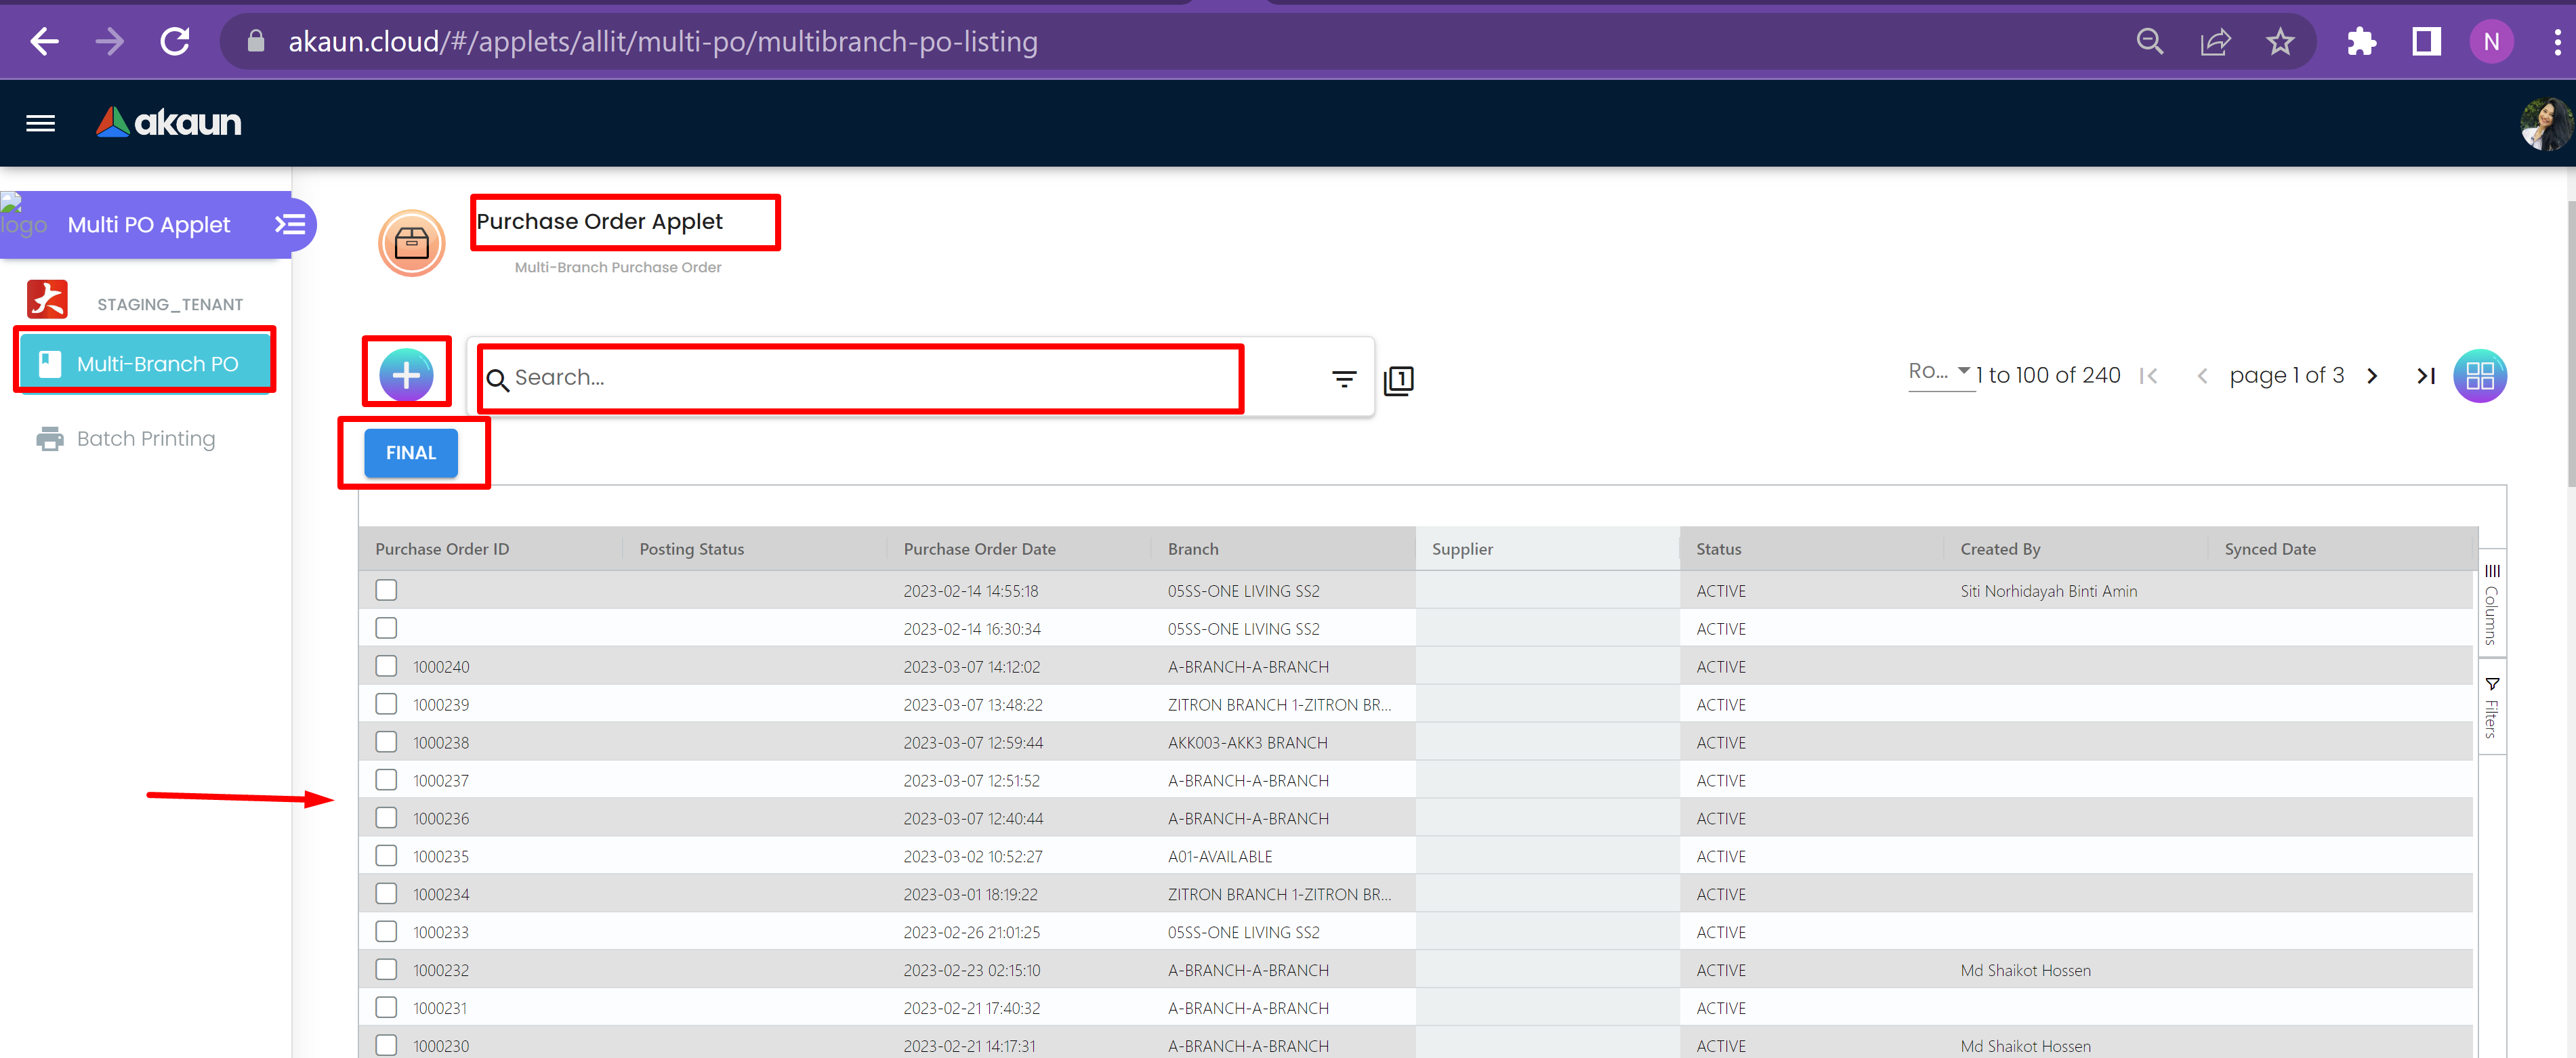Go to next page arrow
Image resolution: width=2576 pixels, height=1058 pixels.
pyautogui.click(x=2371, y=376)
